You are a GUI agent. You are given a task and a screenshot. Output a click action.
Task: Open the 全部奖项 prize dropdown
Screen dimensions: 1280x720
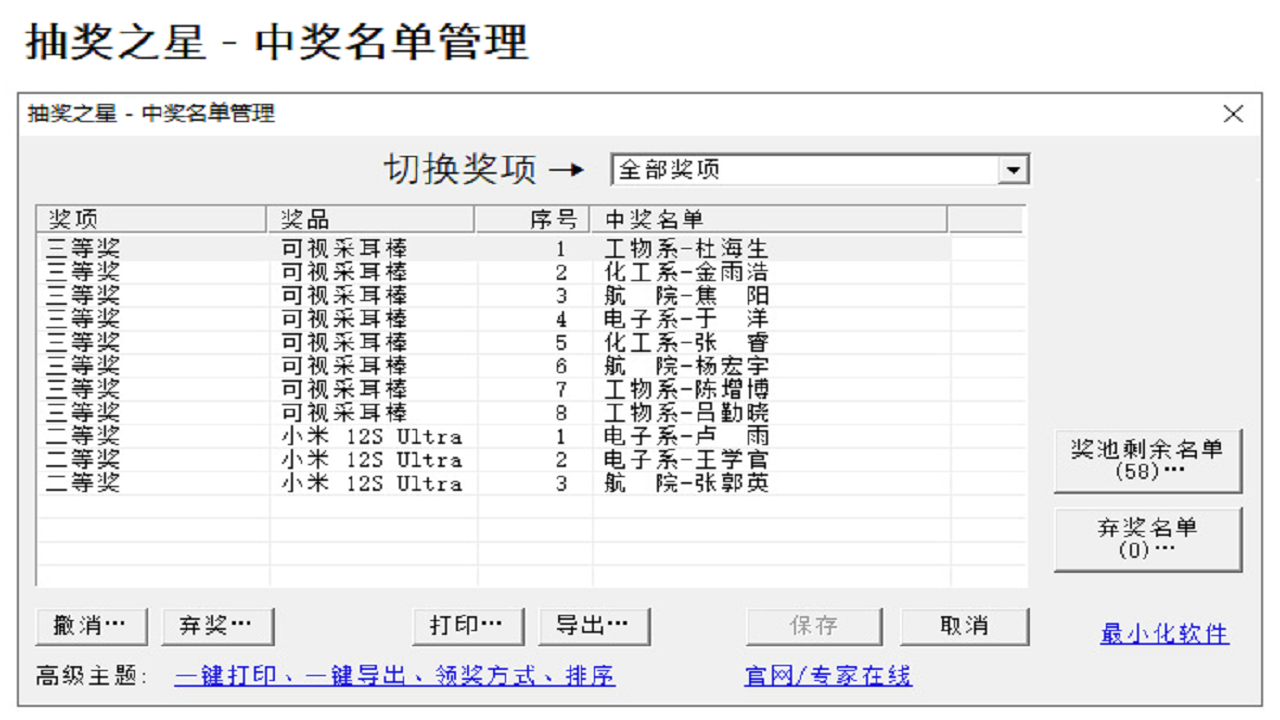(x=800, y=168)
